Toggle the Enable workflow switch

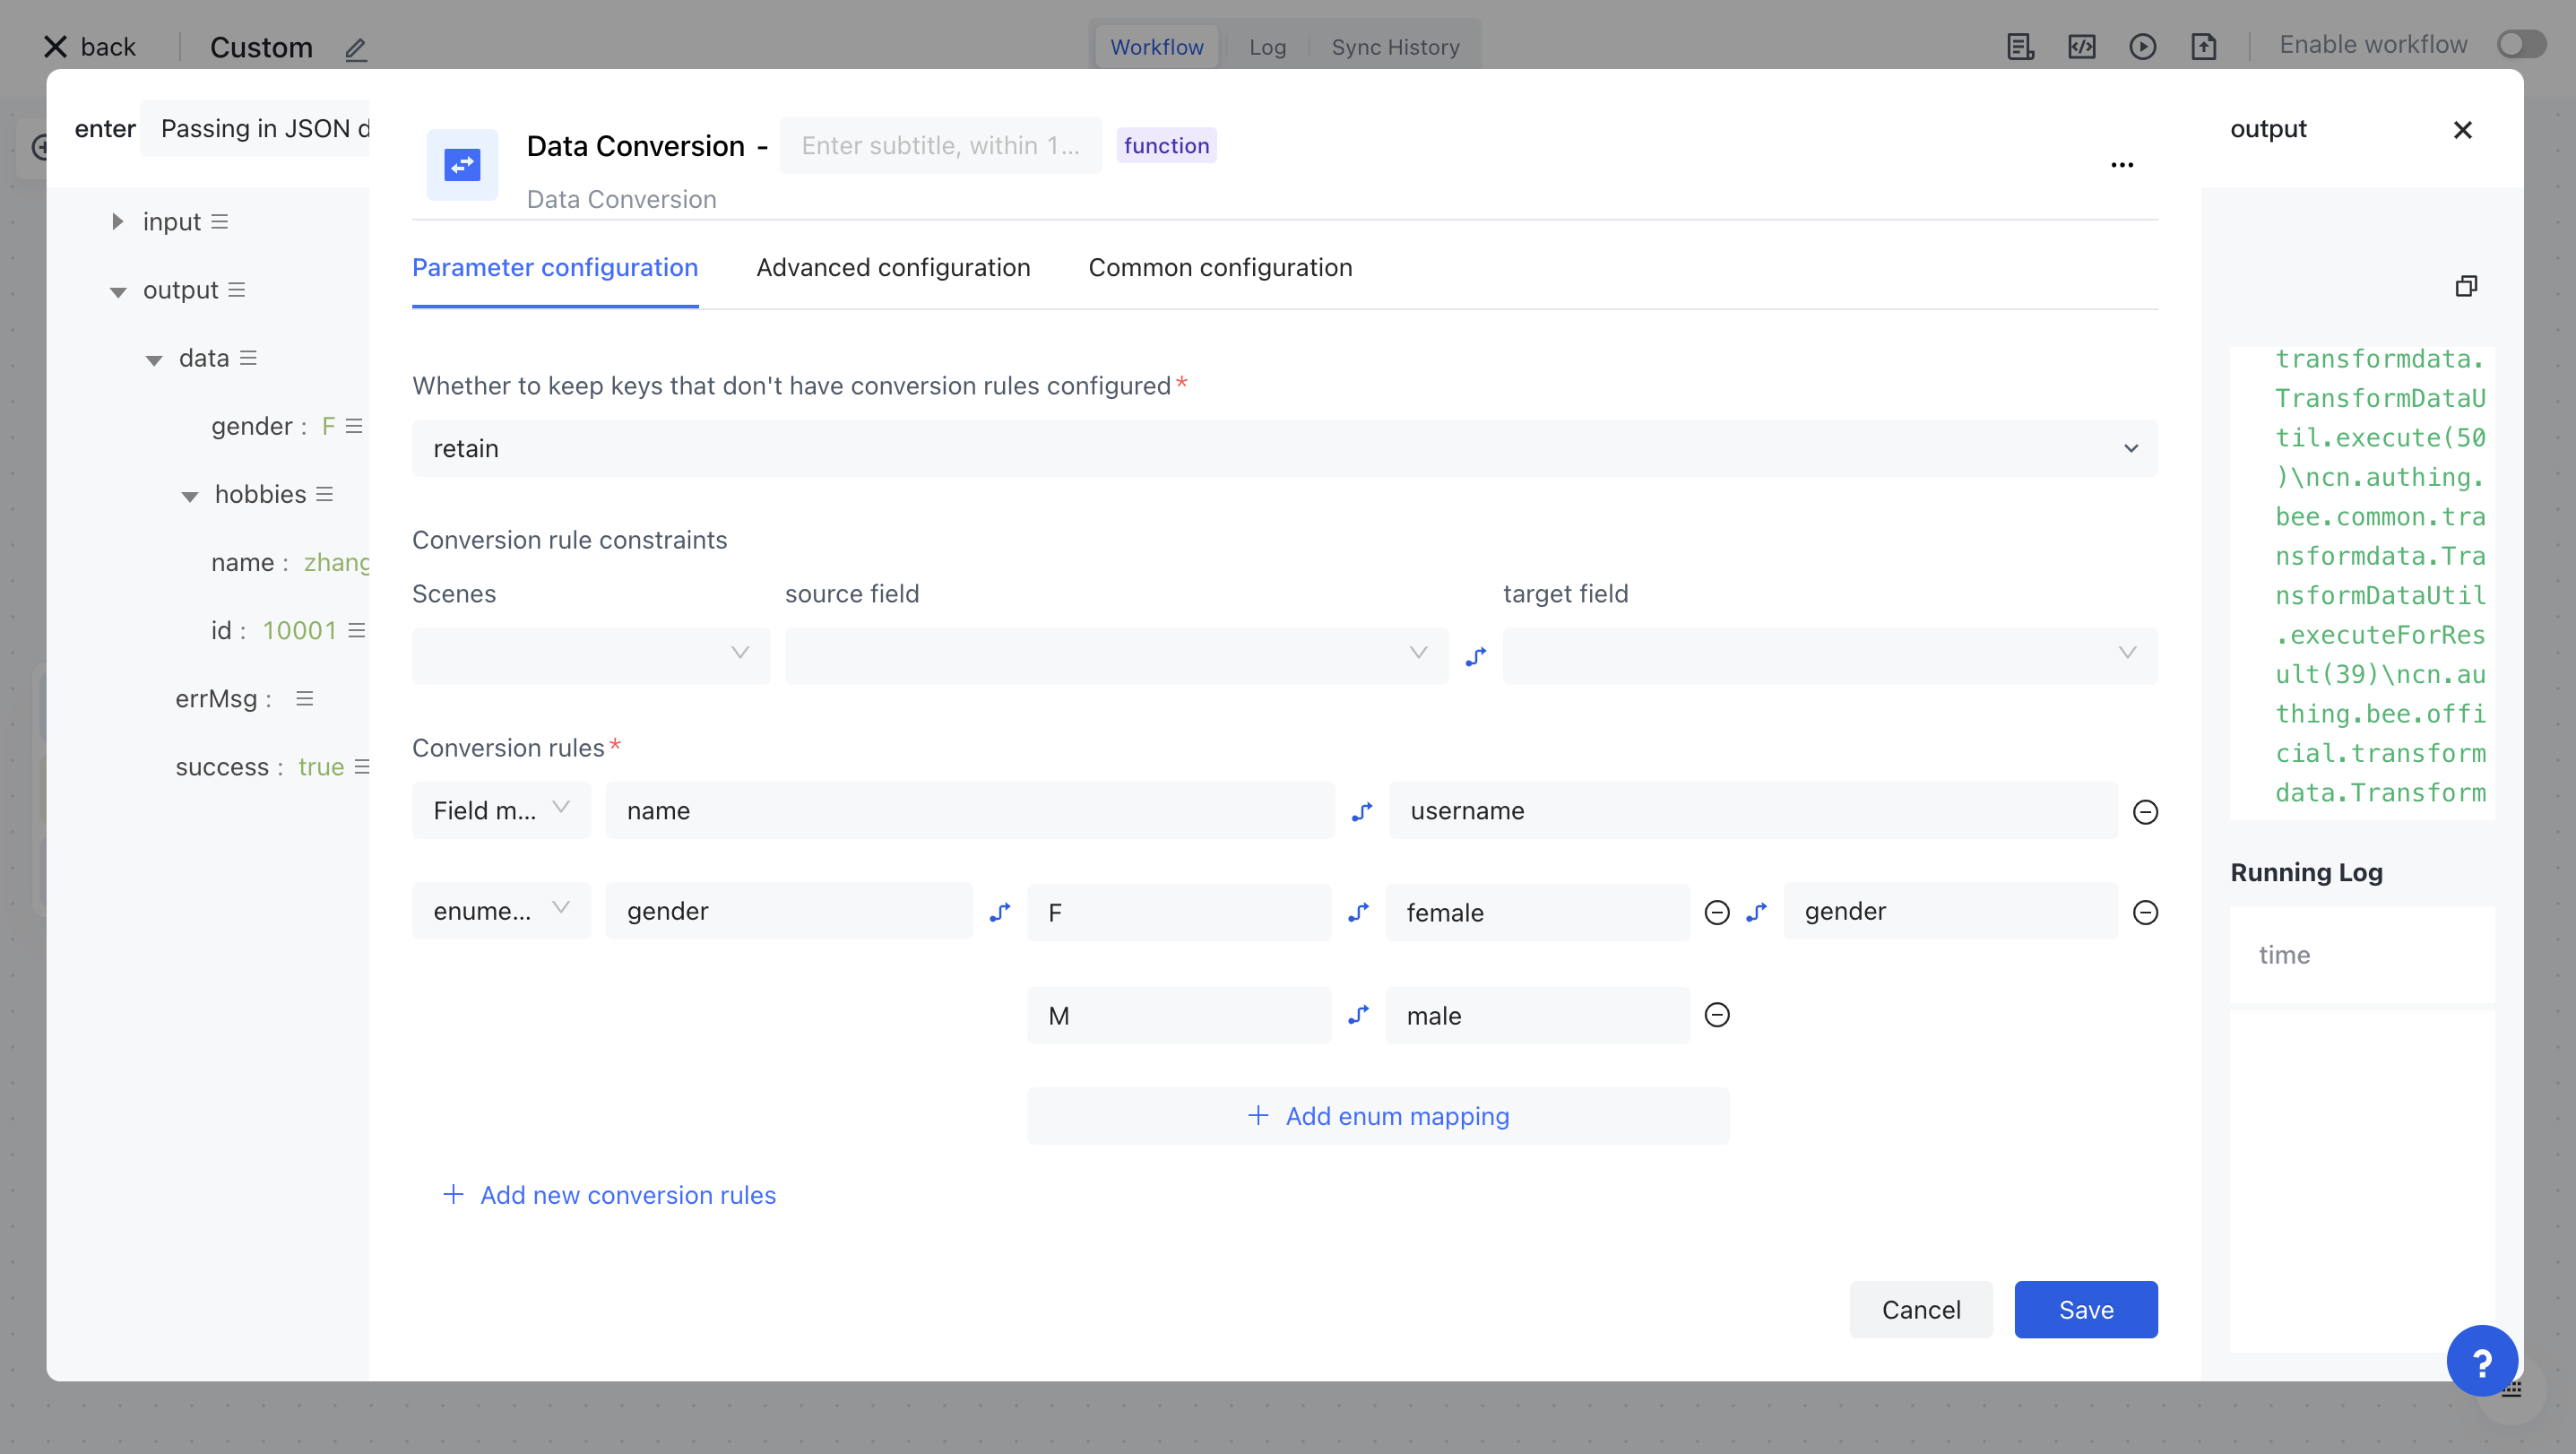point(2520,45)
